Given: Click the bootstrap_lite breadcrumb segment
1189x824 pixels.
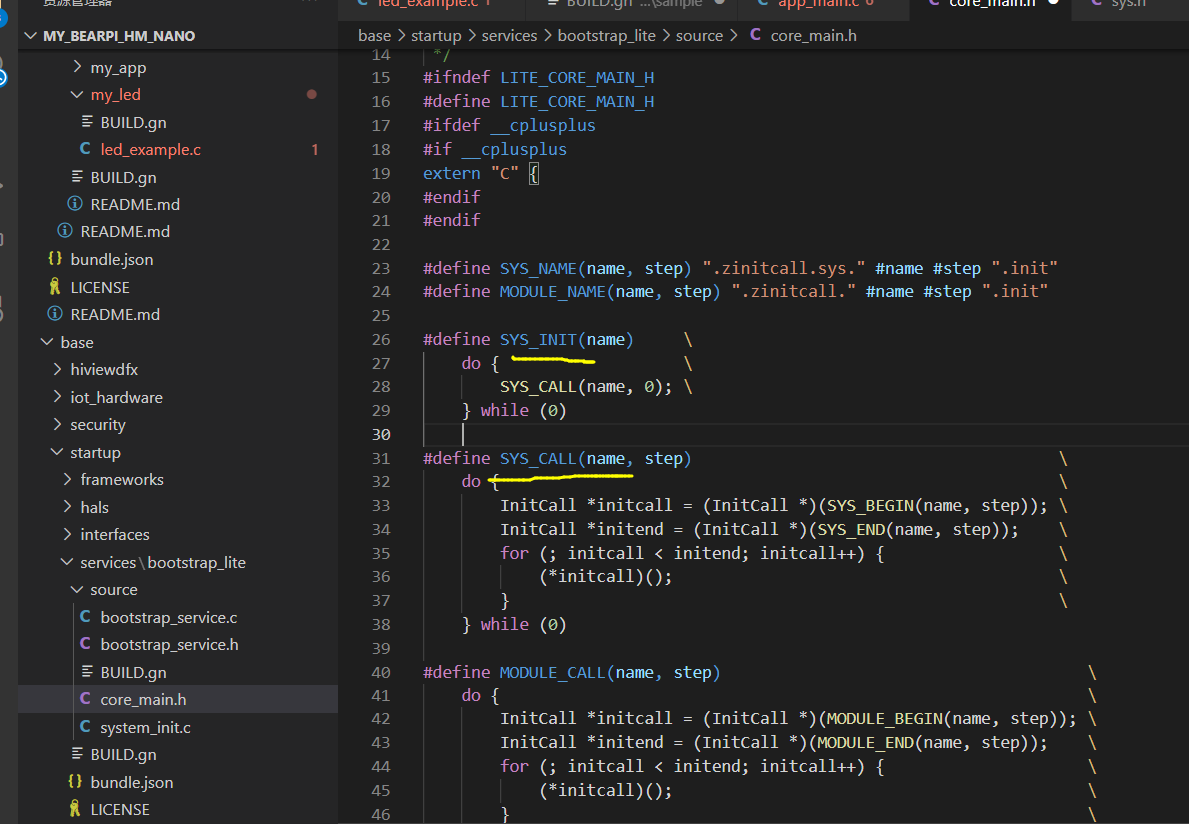Looking at the screenshot, I should click(x=607, y=36).
